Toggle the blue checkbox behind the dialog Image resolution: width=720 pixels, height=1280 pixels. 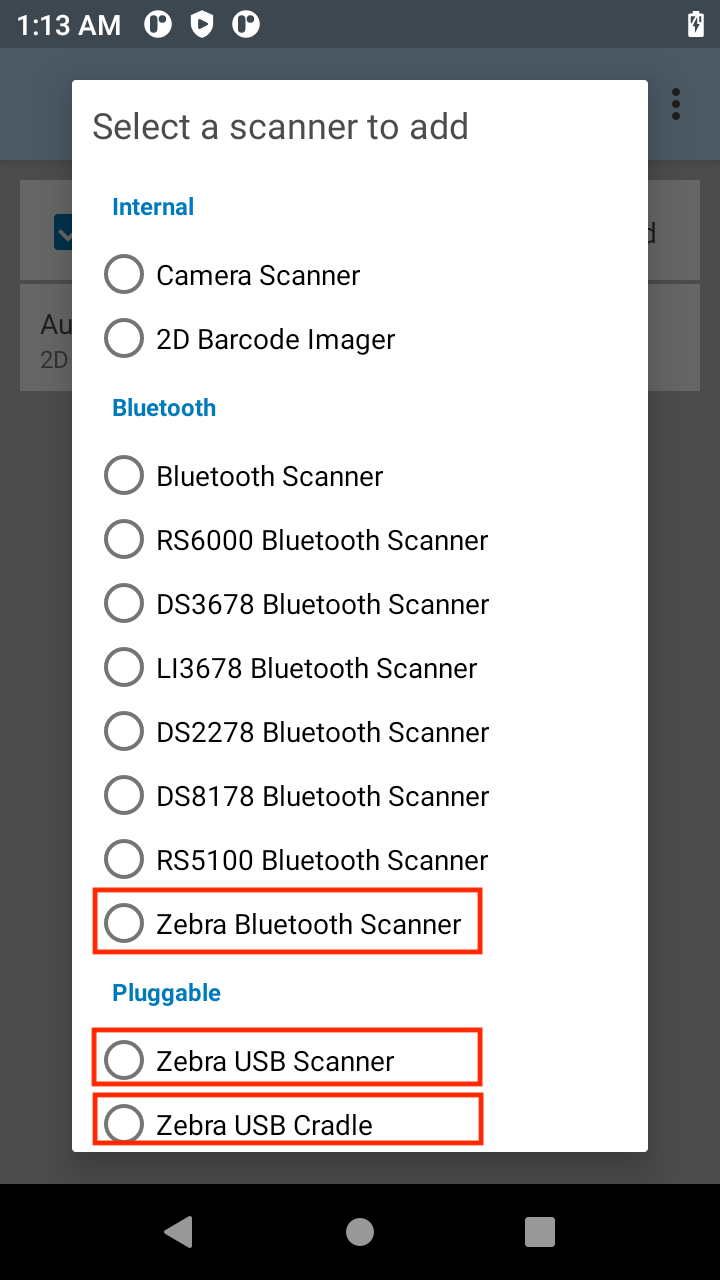62,233
